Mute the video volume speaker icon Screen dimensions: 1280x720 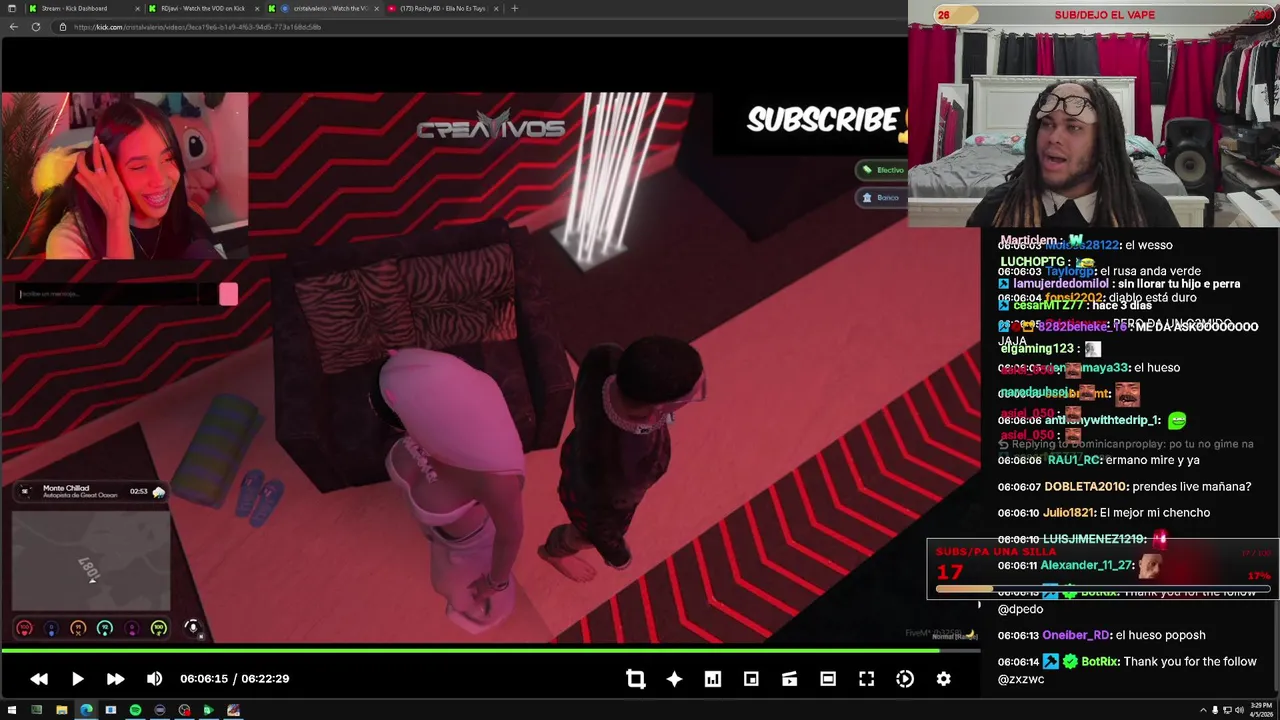pyautogui.click(x=154, y=679)
